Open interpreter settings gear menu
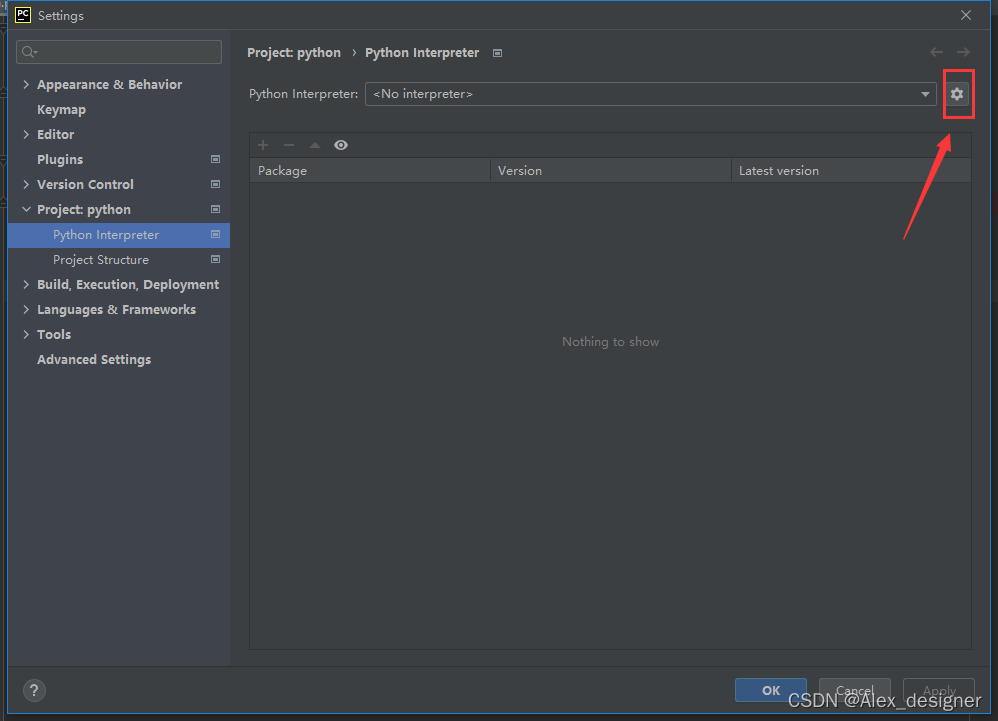This screenshot has width=998, height=721. (957, 94)
